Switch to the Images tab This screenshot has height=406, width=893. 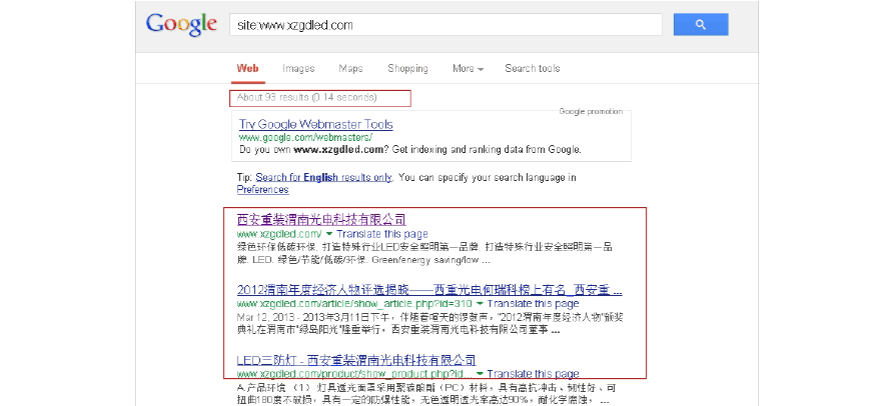click(298, 69)
